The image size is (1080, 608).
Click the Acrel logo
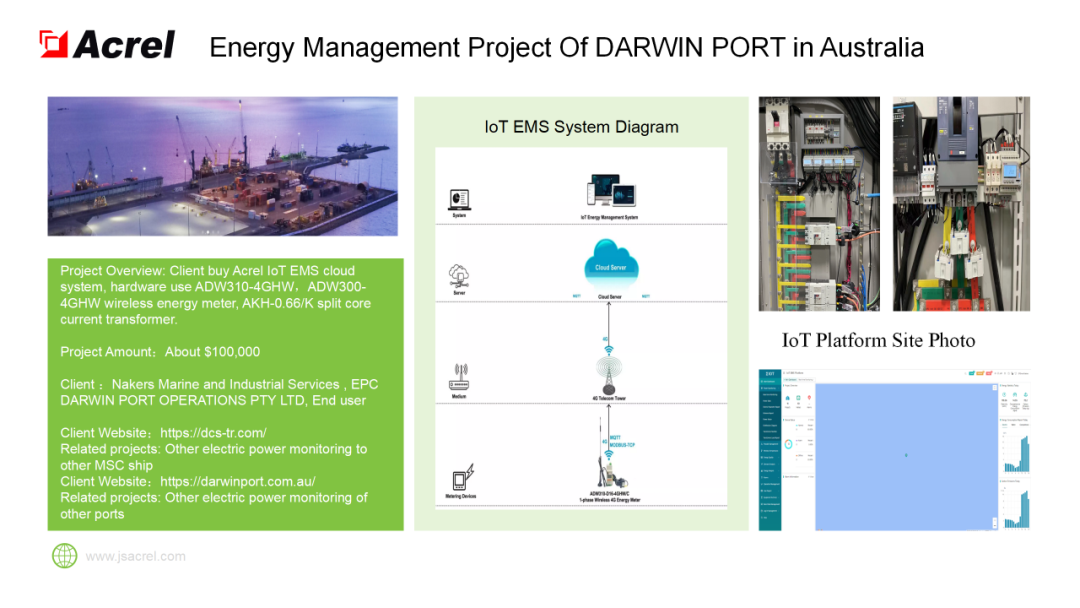pos(107,45)
